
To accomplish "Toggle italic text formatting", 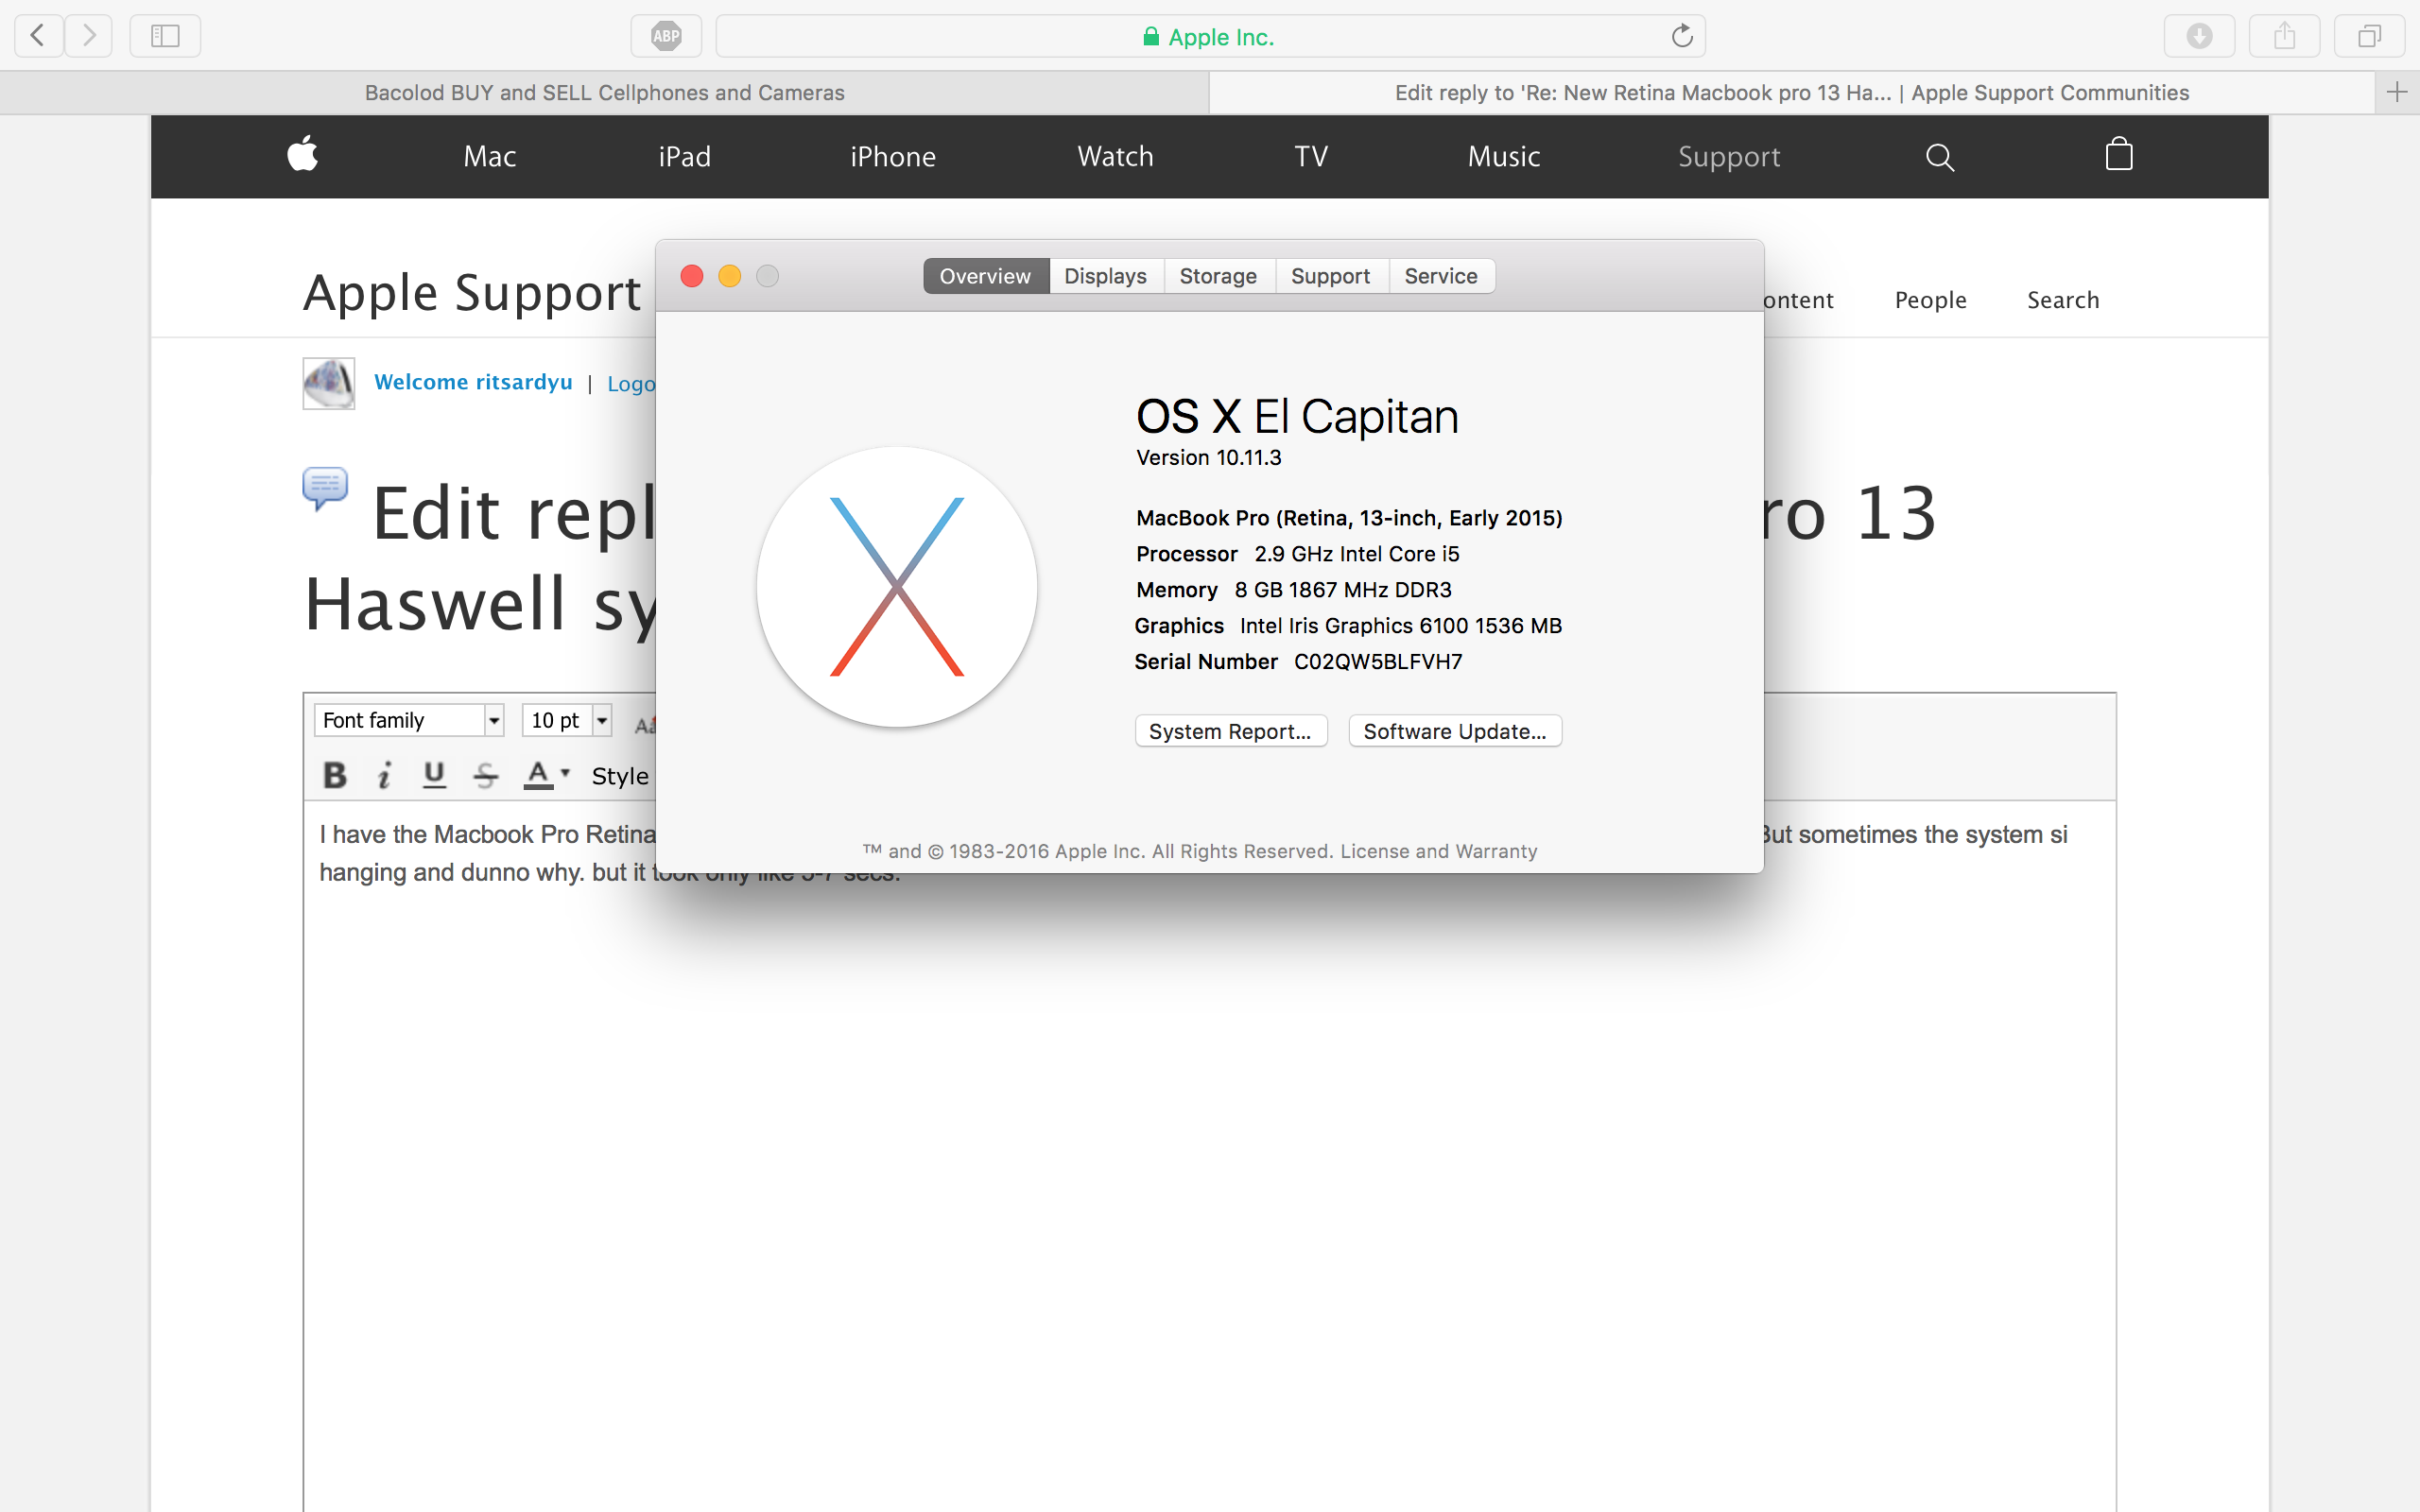I will point(384,775).
